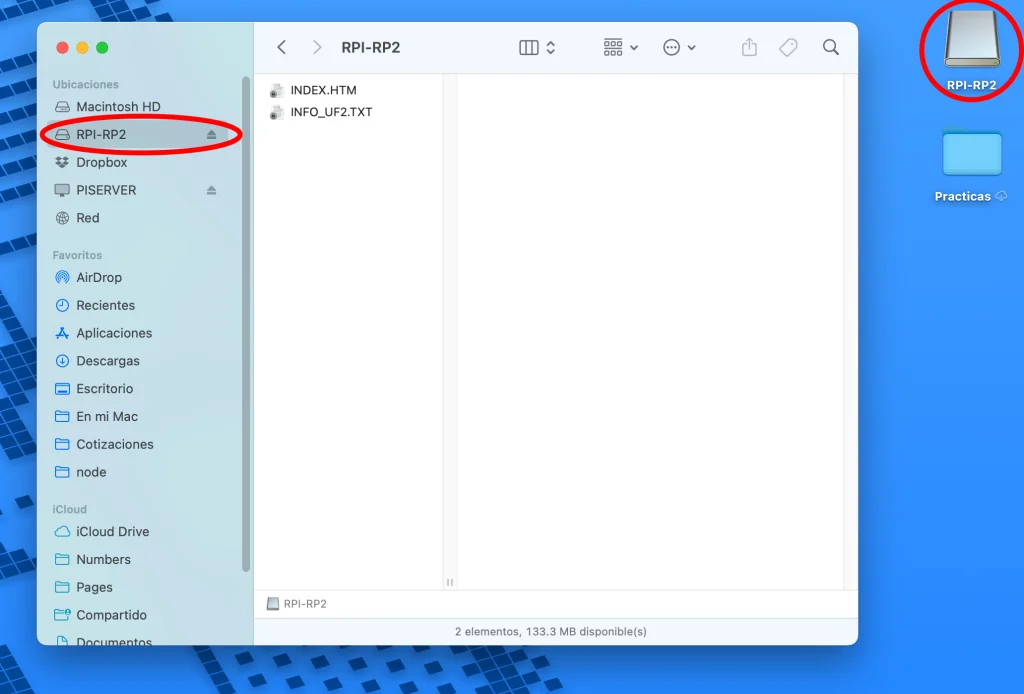Image resolution: width=1024 pixels, height=694 pixels.
Task: Open iCloud Drive in sidebar
Action: pos(140,531)
